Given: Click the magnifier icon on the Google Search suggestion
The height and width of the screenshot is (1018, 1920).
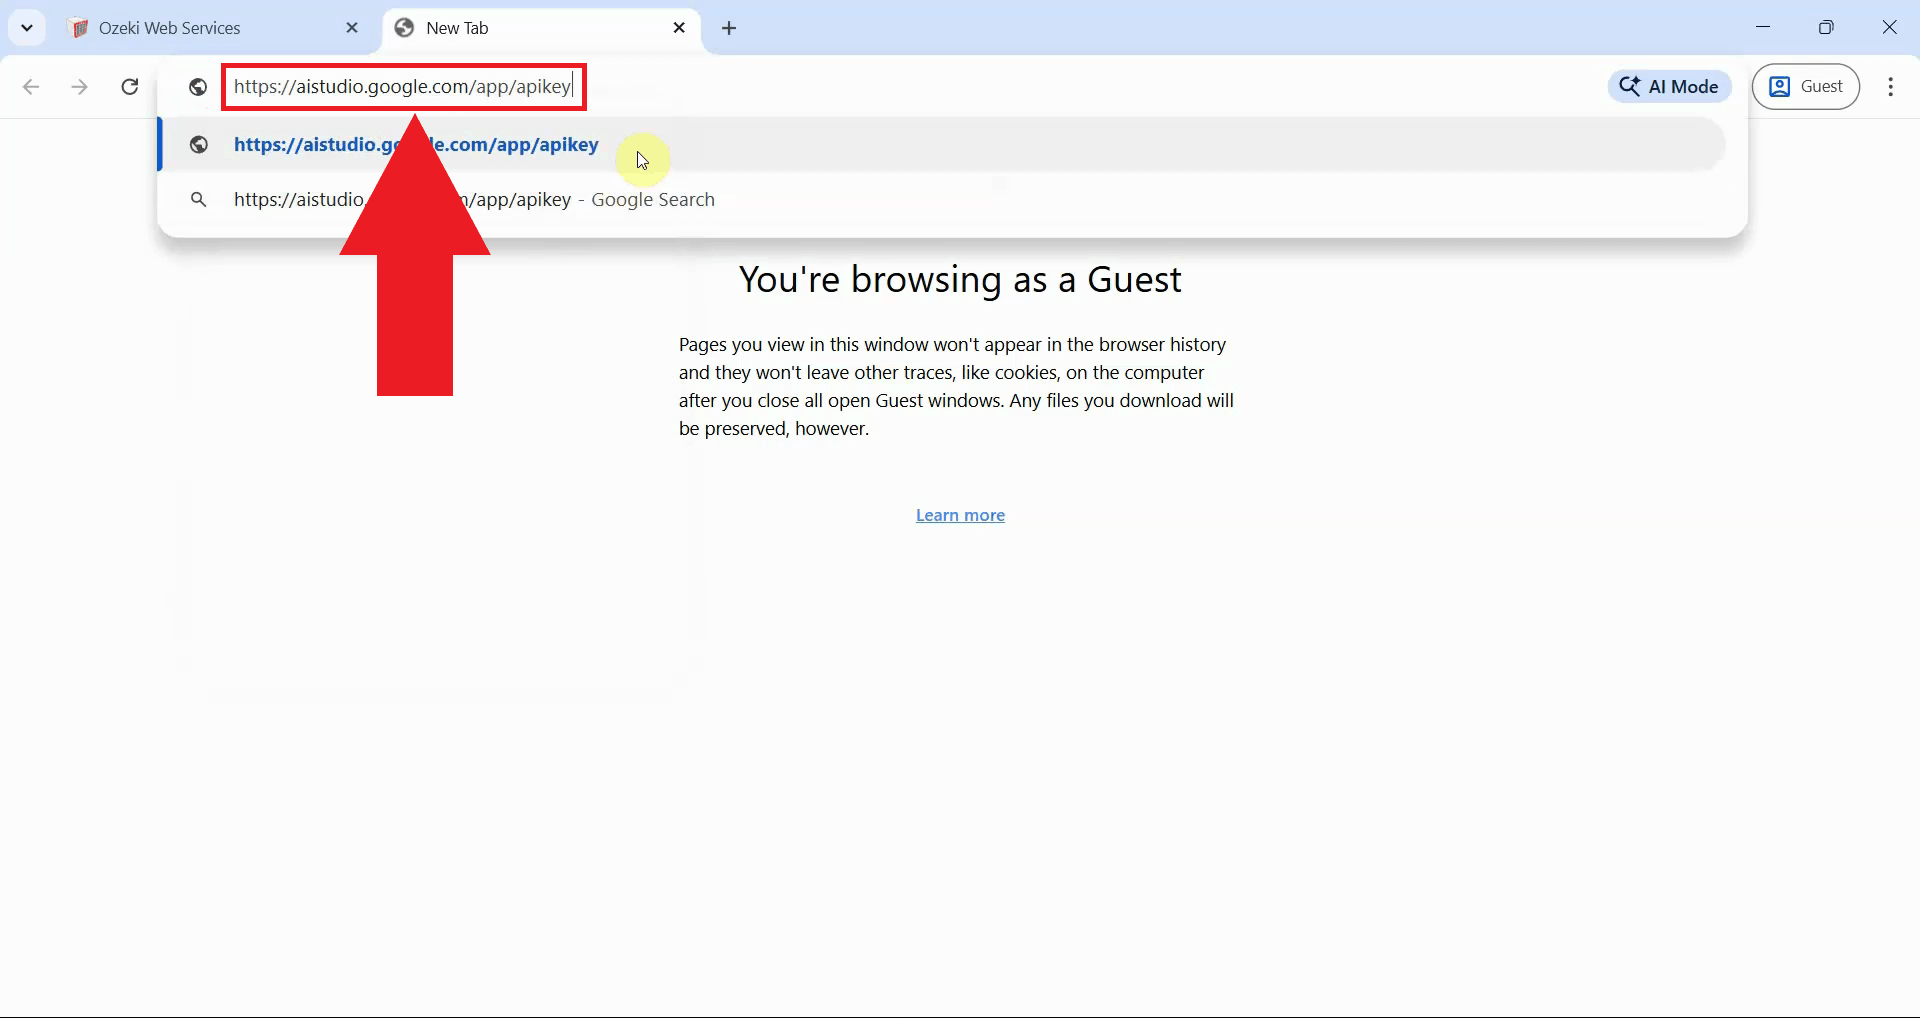Looking at the screenshot, I should tap(198, 199).
